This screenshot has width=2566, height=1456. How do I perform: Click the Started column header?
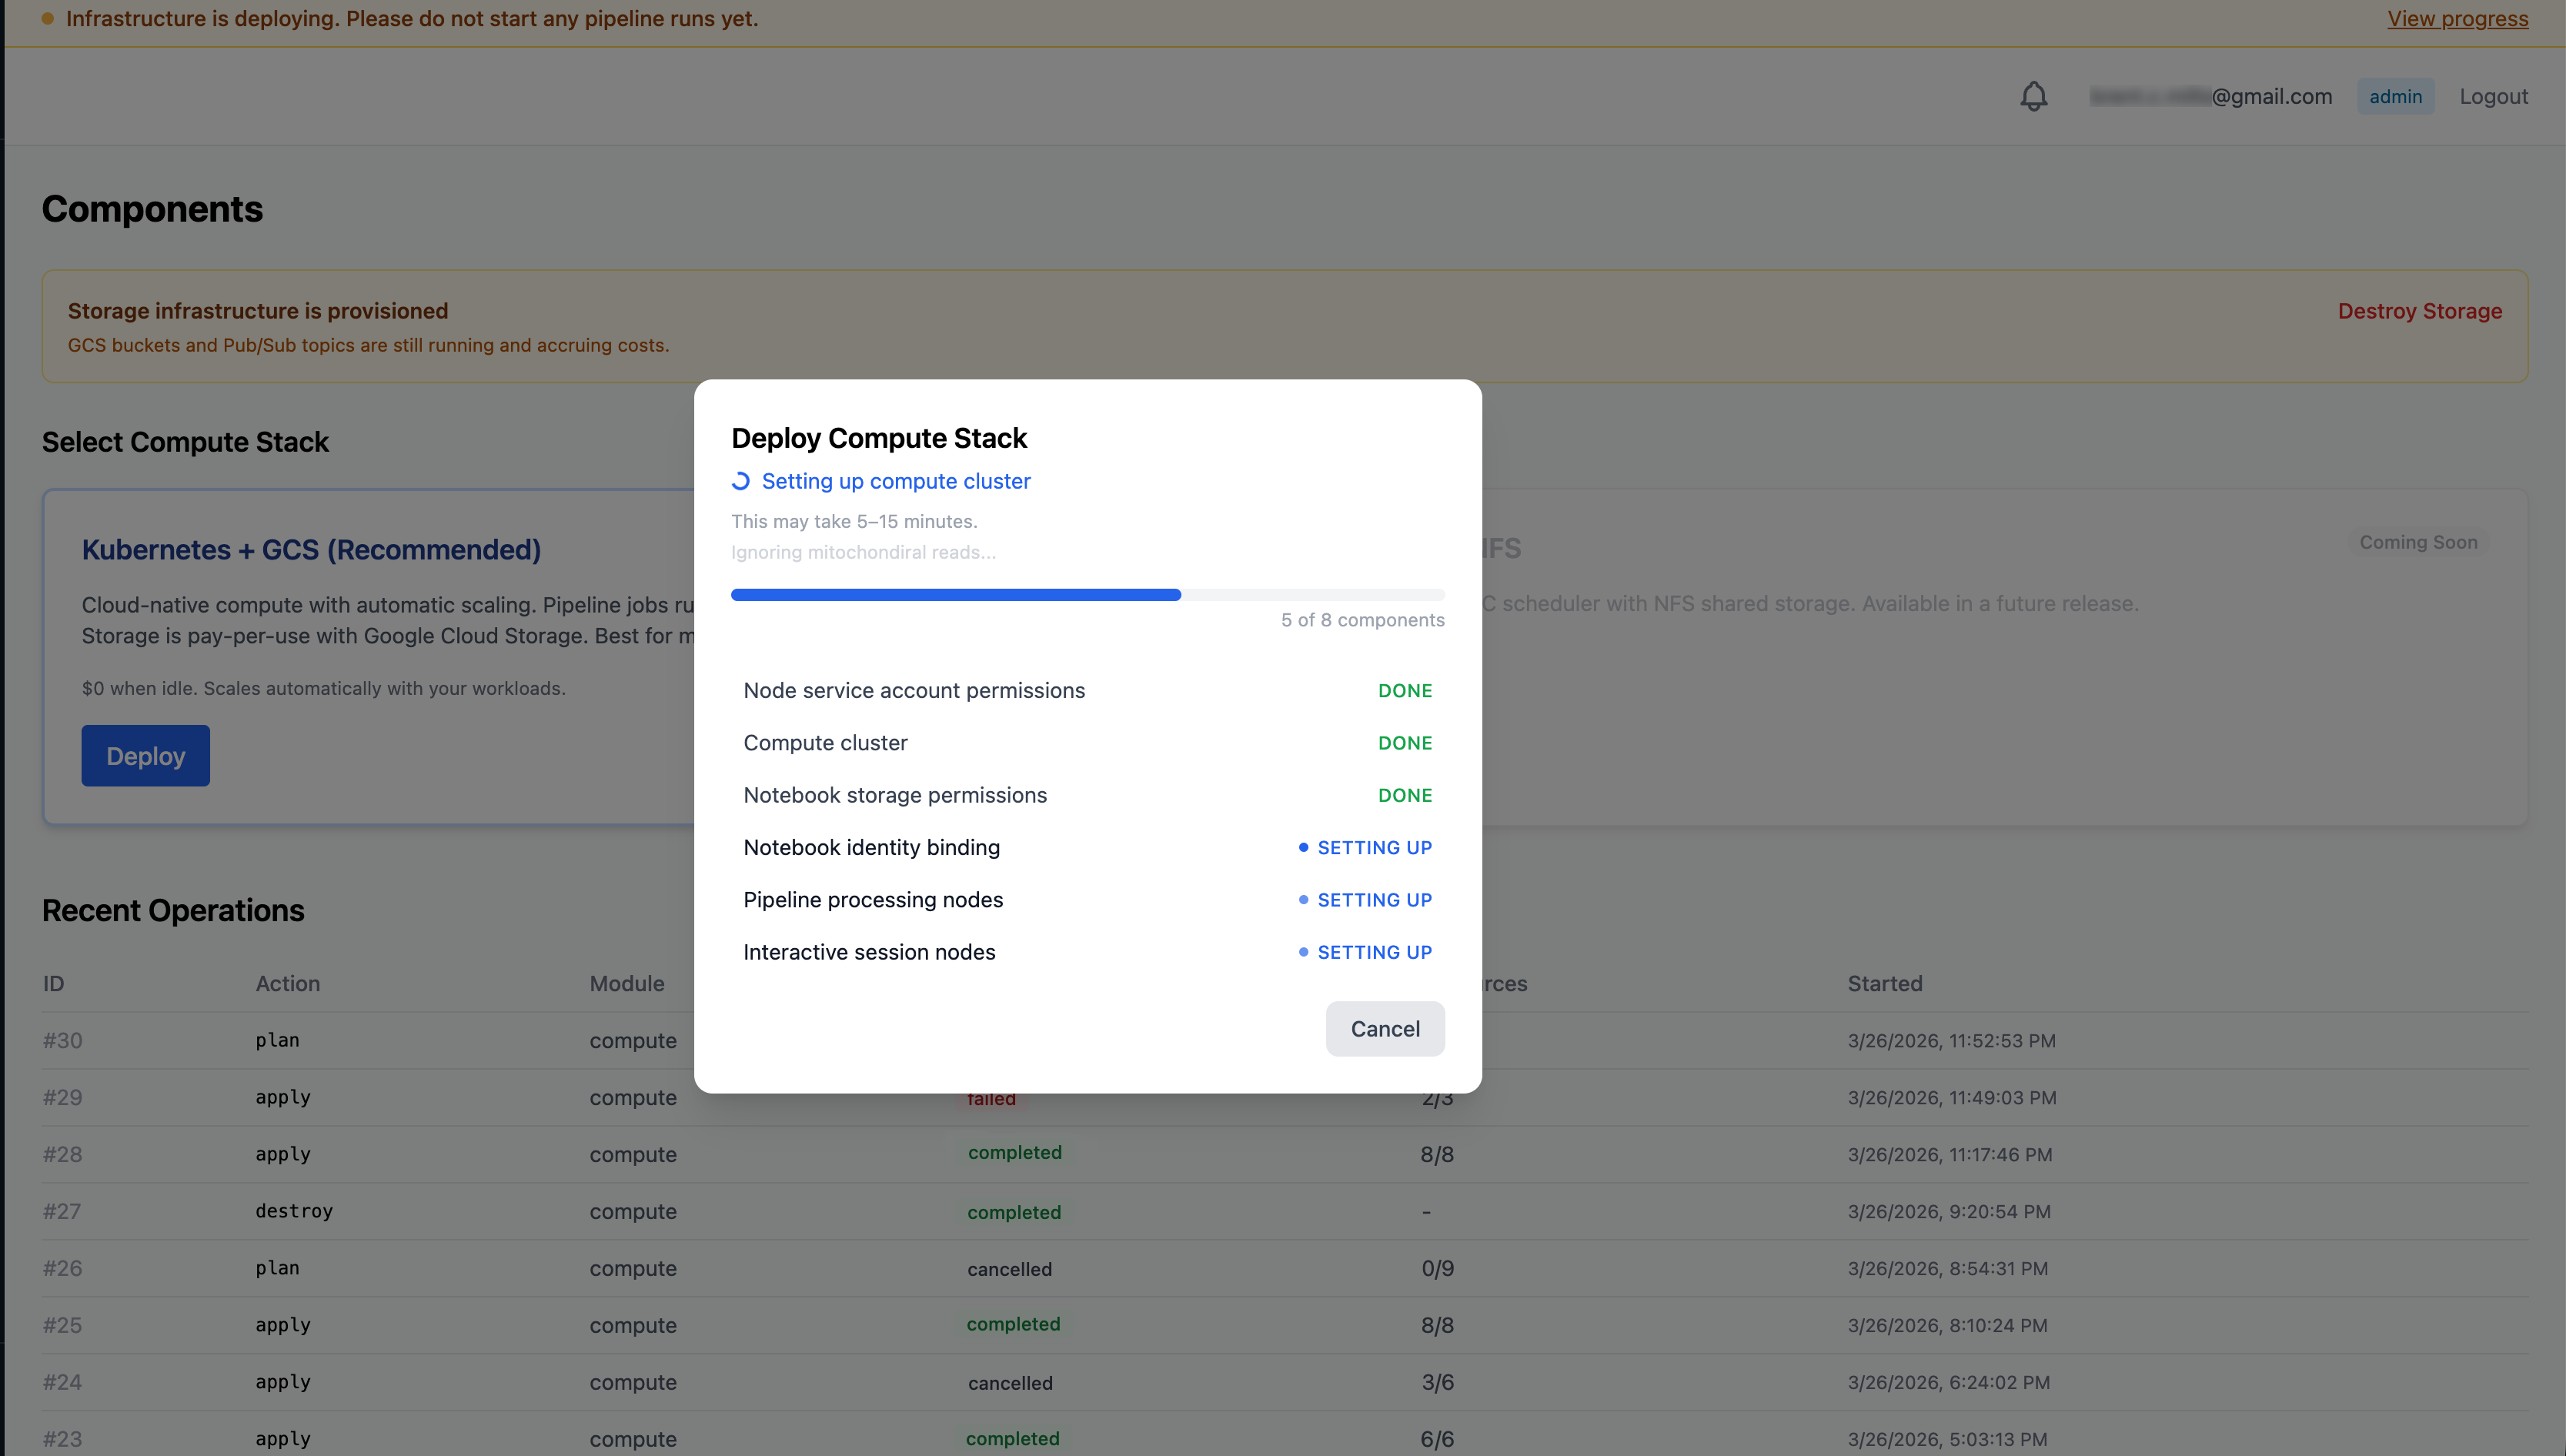point(1885,983)
